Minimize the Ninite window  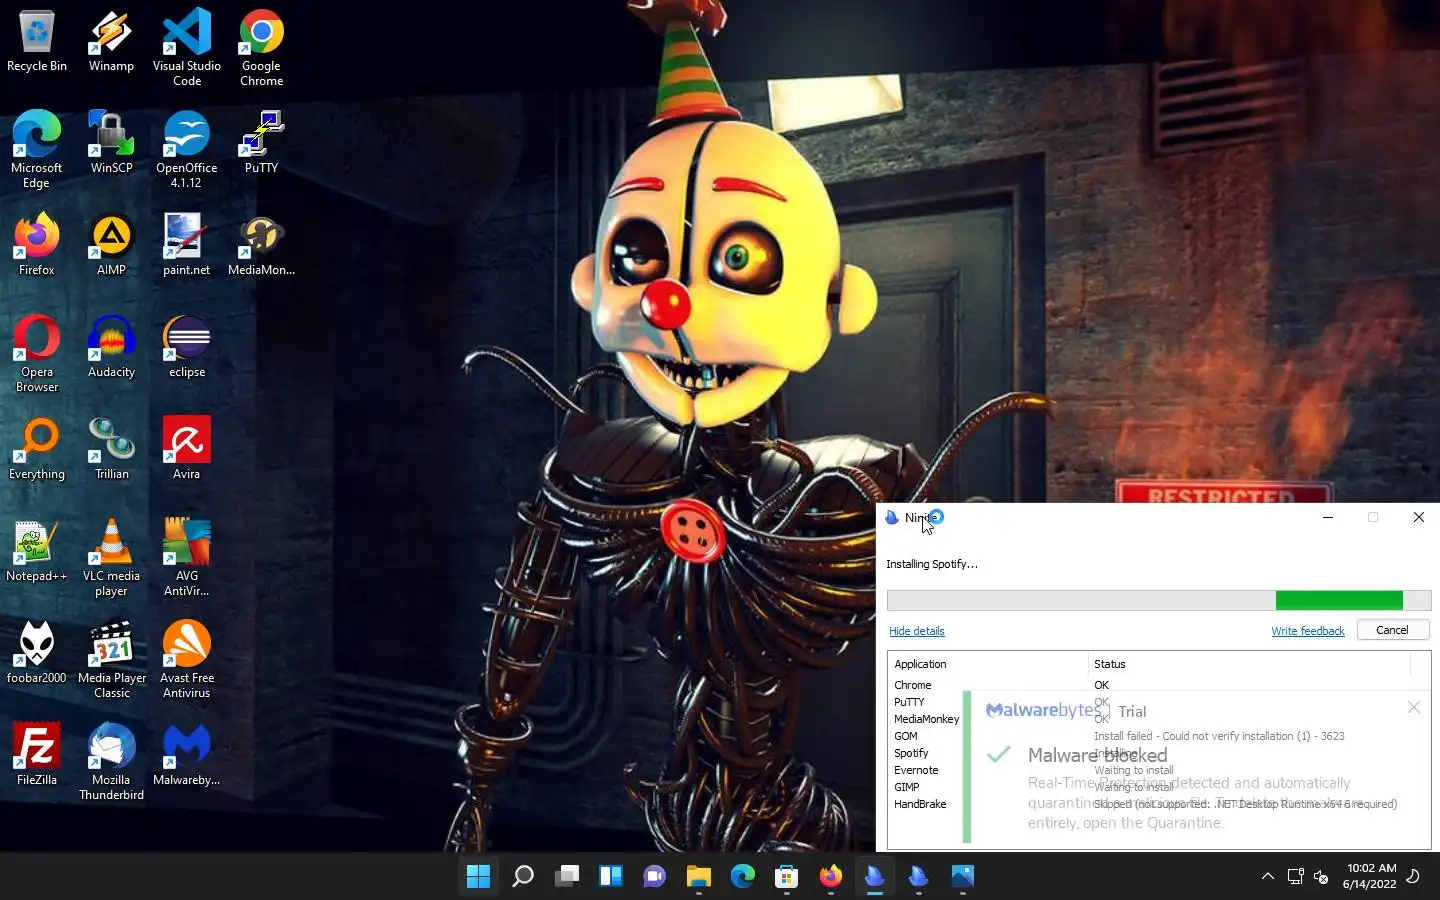pos(1327,517)
